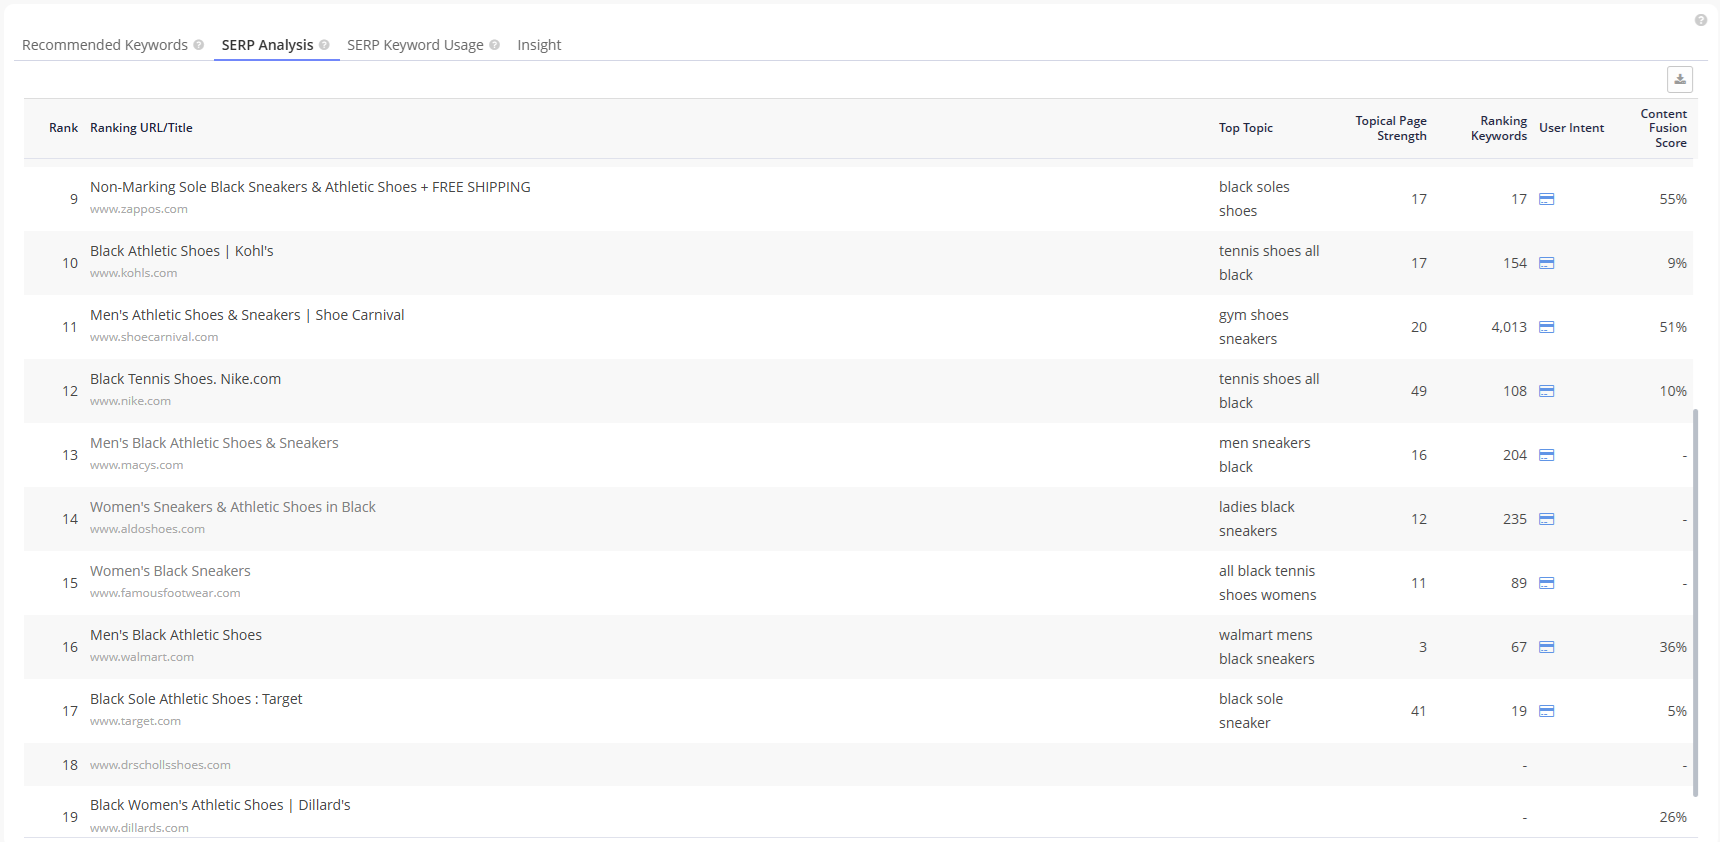This screenshot has width=1720, height=842.
Task: Click help icon beside SERP Analysis tab
Action: 324,45
